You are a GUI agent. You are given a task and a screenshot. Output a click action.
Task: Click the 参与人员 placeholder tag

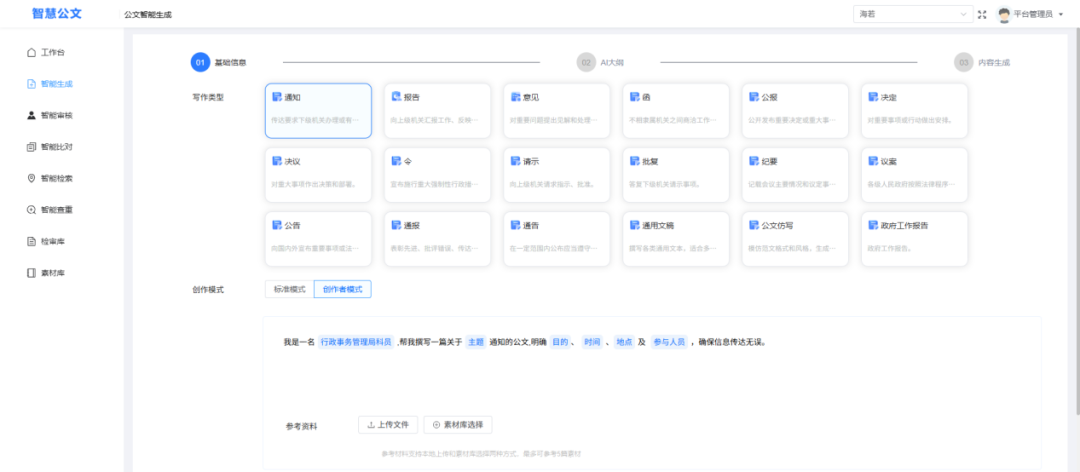(x=669, y=342)
